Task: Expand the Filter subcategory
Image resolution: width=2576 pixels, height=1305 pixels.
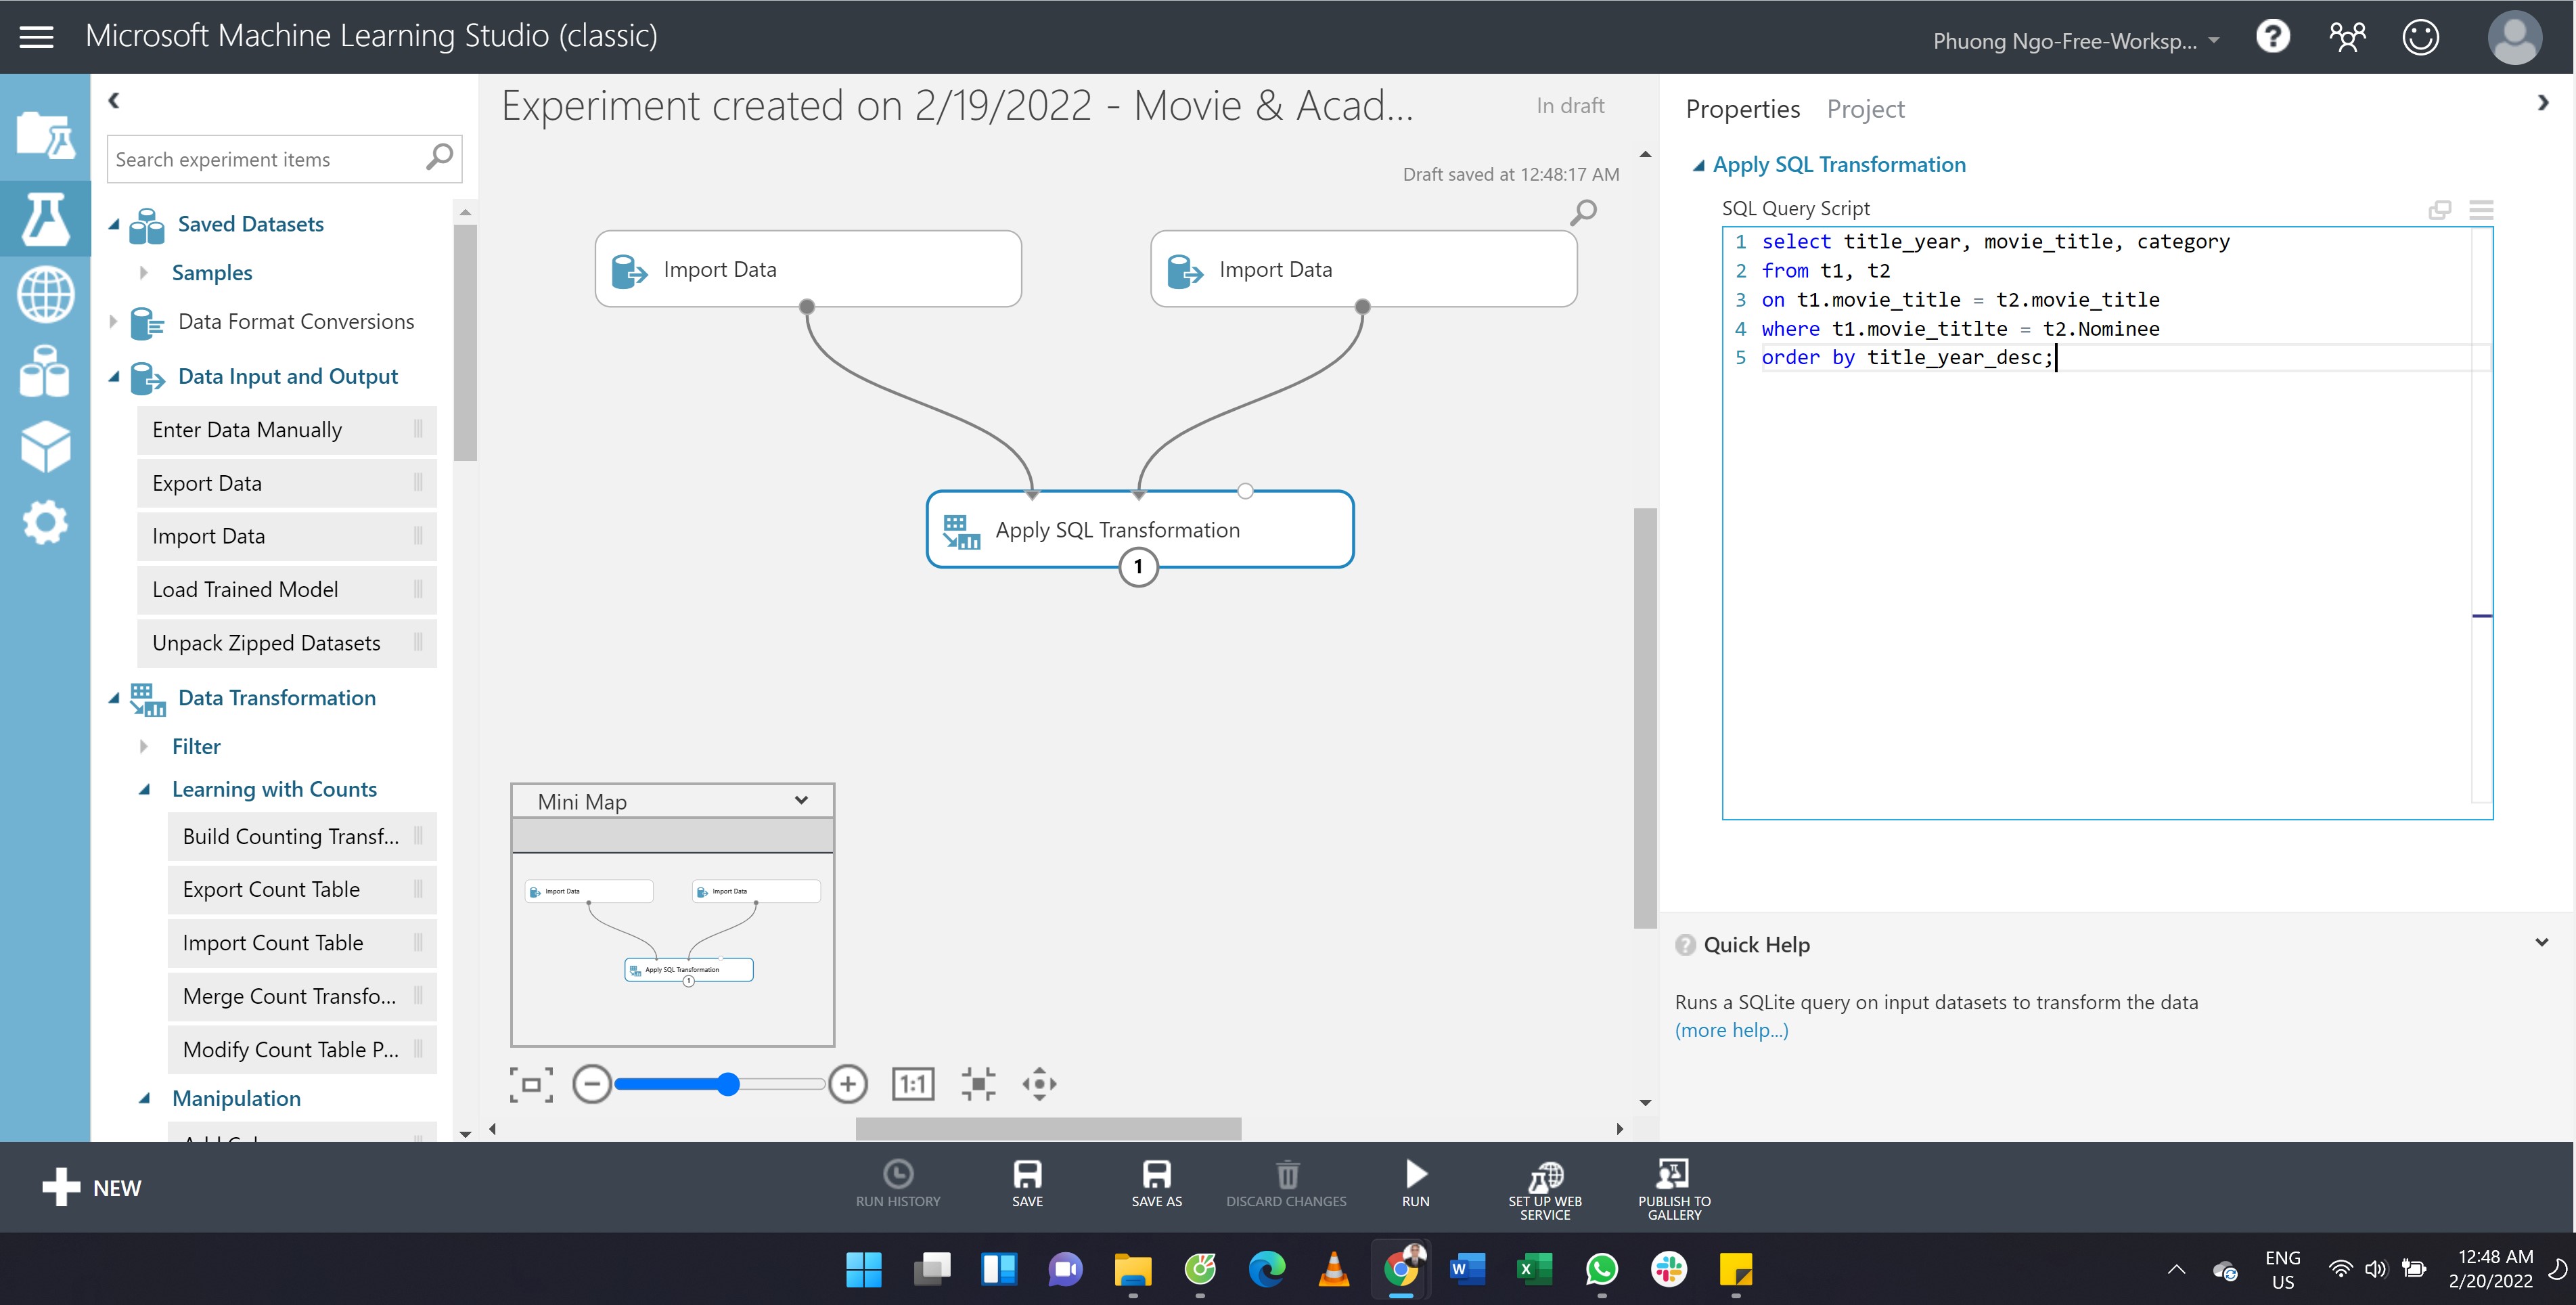Action: tap(144, 747)
